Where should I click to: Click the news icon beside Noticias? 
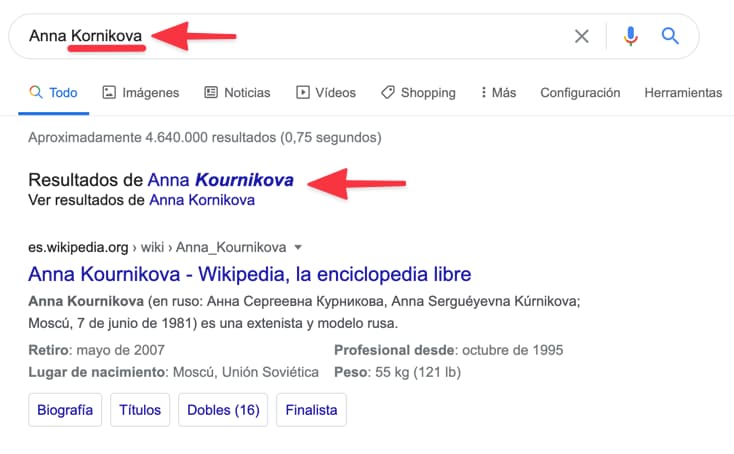(x=211, y=92)
